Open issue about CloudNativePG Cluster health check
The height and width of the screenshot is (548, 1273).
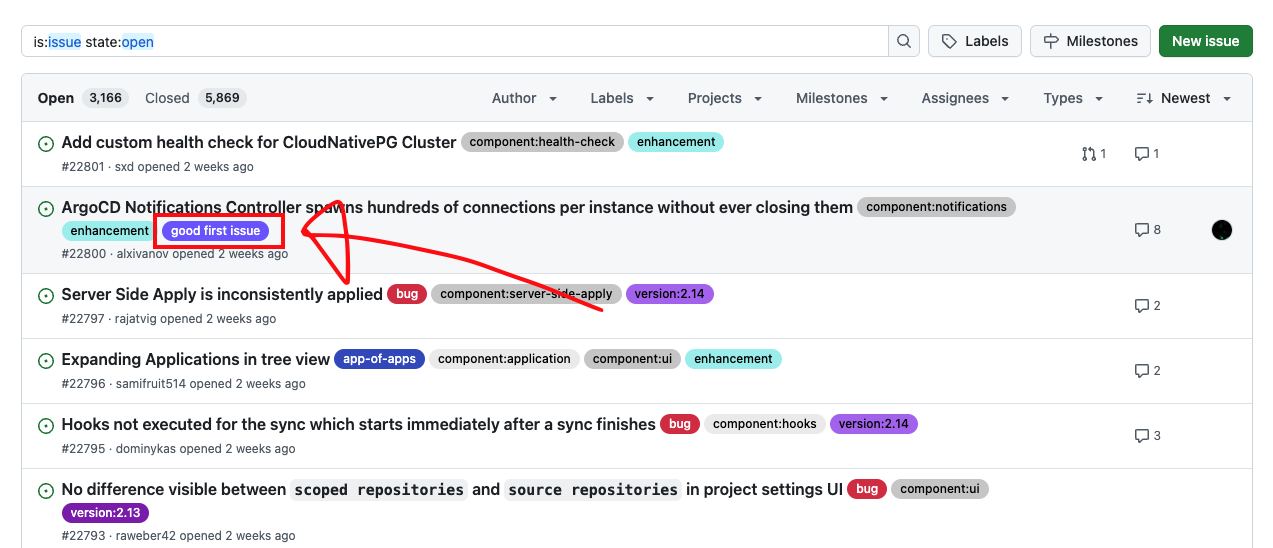tap(259, 142)
